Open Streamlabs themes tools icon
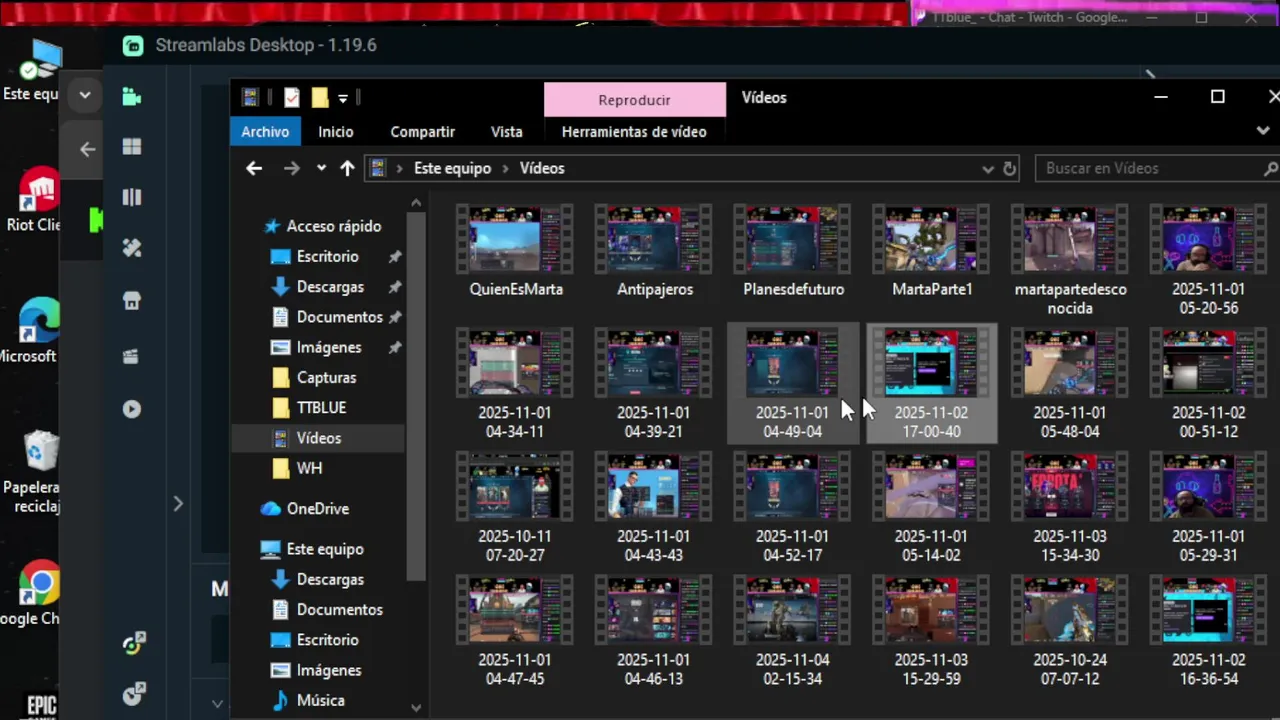1280x720 pixels. click(131, 248)
